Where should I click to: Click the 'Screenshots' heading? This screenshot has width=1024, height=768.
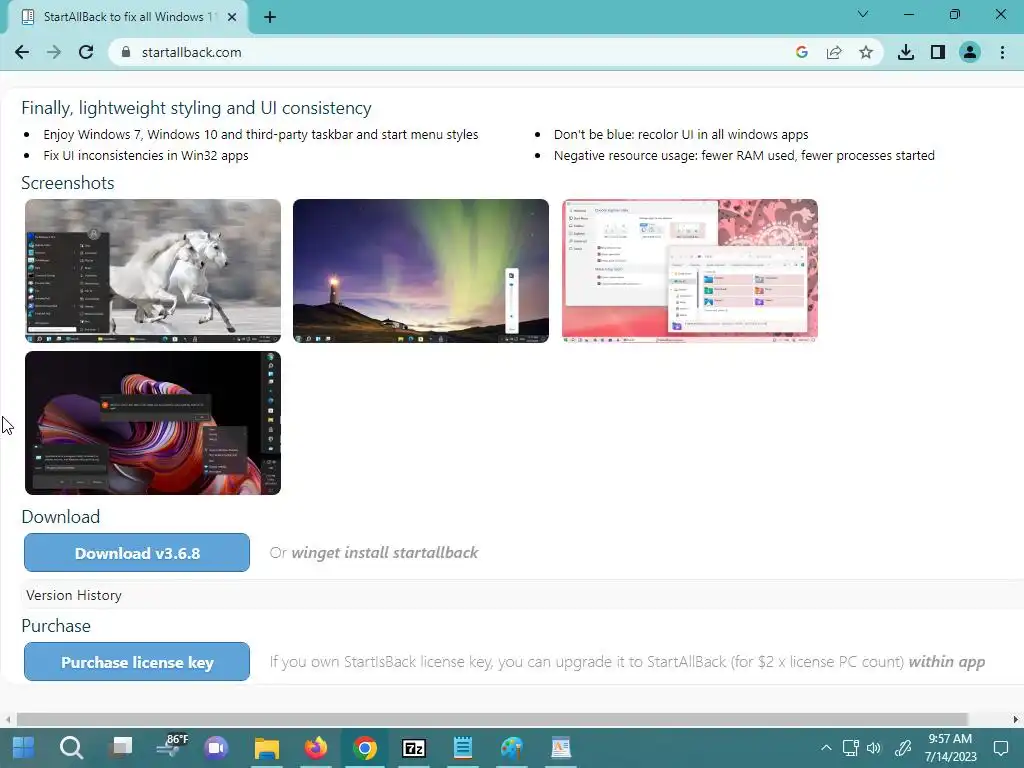68,183
